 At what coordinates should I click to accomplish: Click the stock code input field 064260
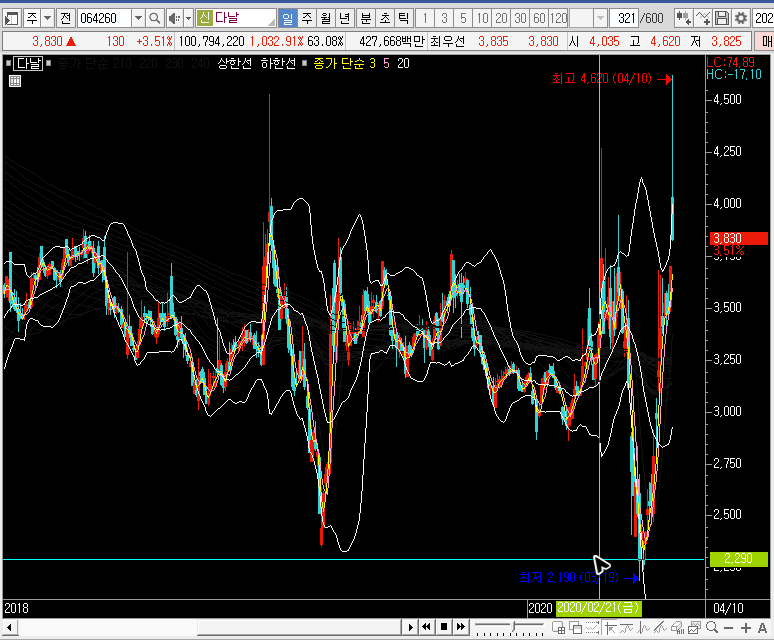[105, 19]
